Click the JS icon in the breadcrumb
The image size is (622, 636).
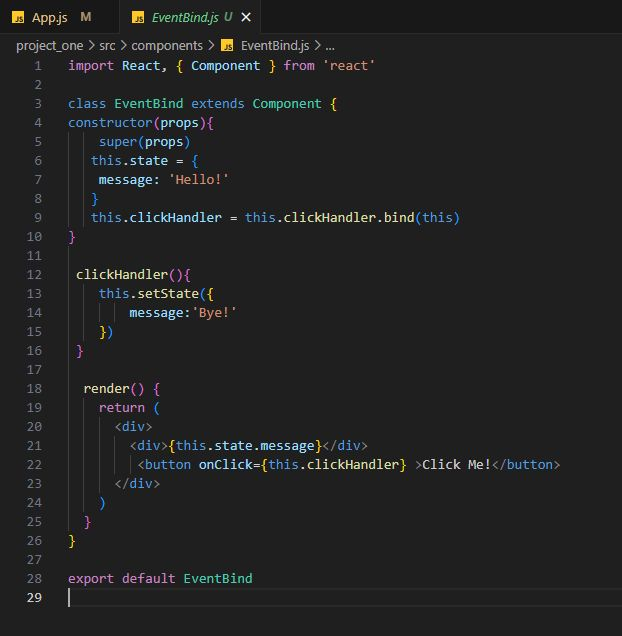pos(227,45)
